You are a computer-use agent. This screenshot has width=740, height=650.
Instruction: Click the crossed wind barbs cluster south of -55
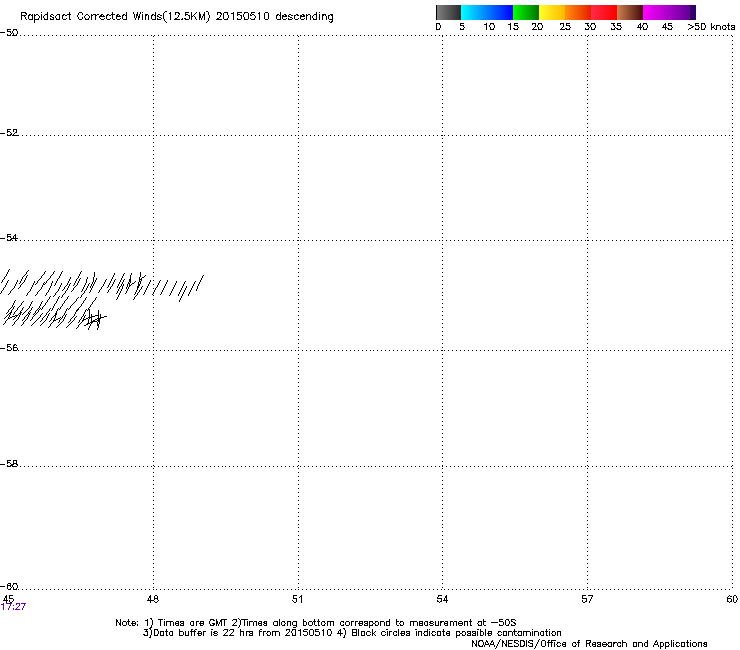pyautogui.click(x=93, y=318)
